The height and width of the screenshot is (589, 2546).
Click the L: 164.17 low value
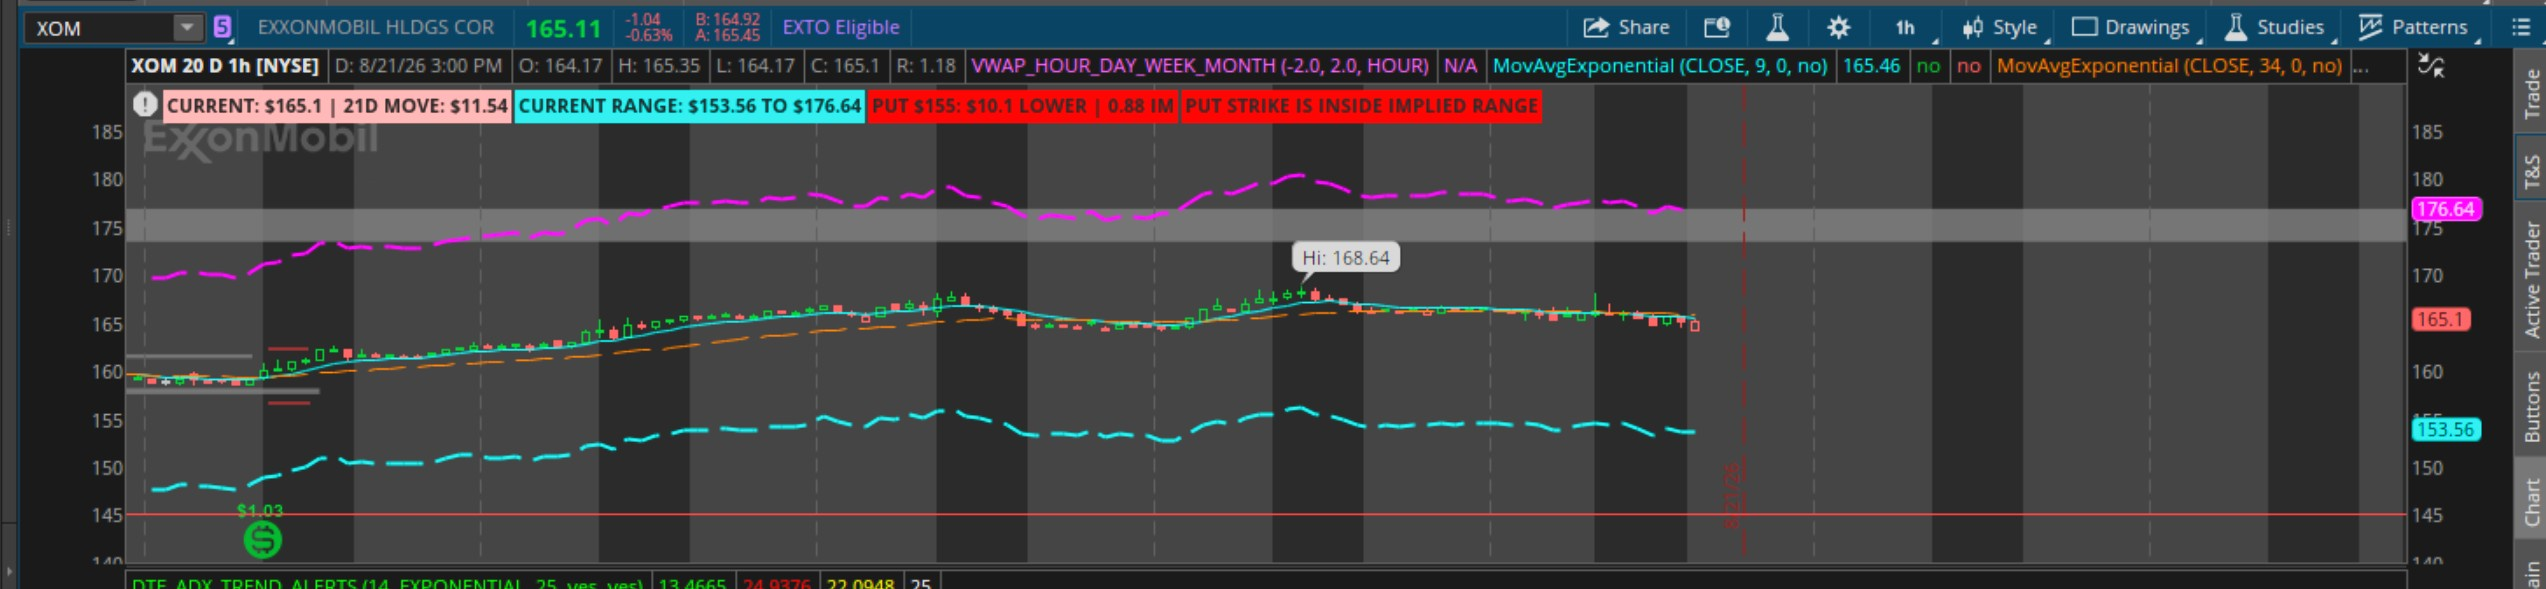755,66
